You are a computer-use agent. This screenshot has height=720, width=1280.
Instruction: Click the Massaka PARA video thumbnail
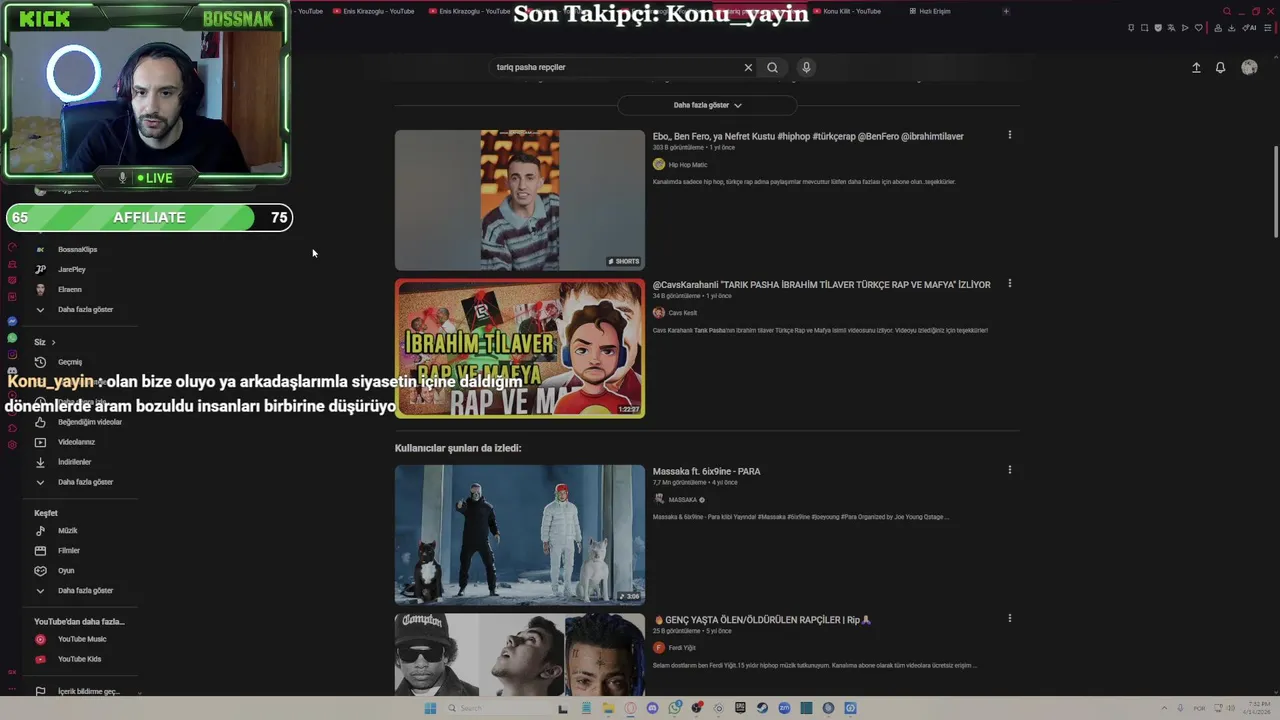[520, 535]
